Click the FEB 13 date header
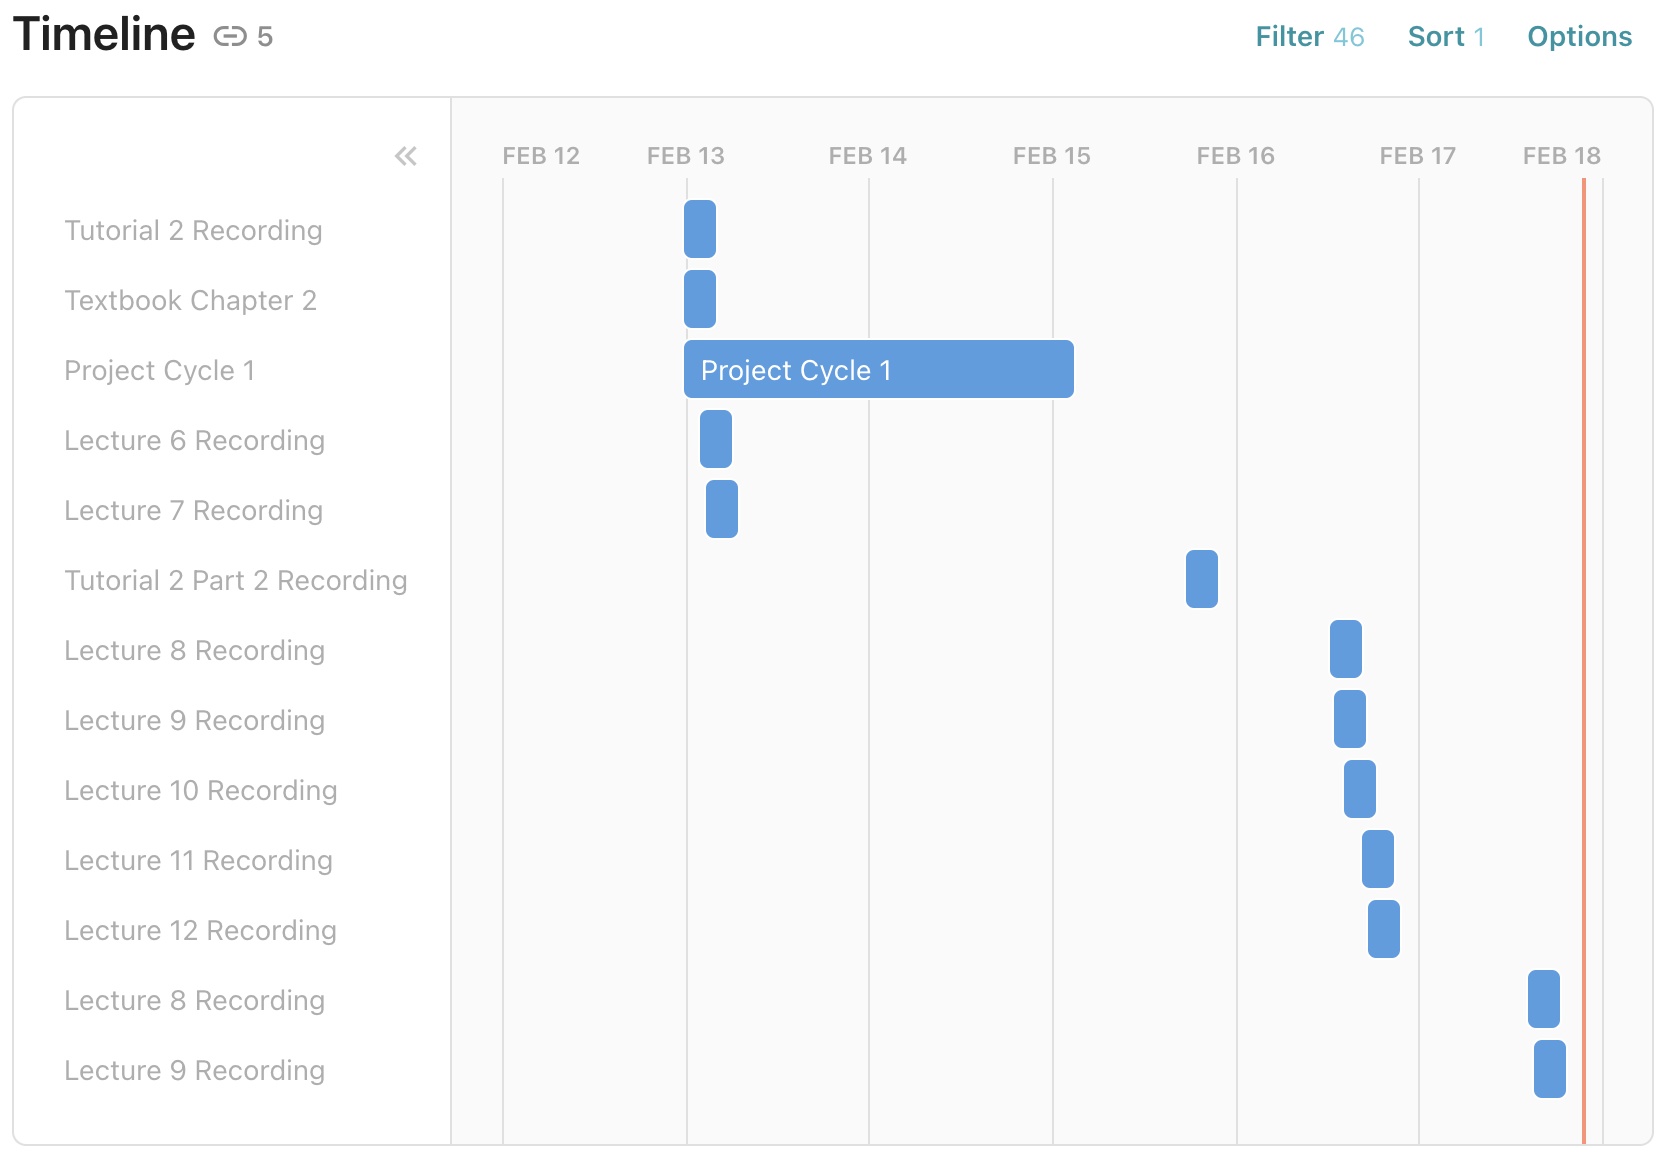 pos(685,156)
